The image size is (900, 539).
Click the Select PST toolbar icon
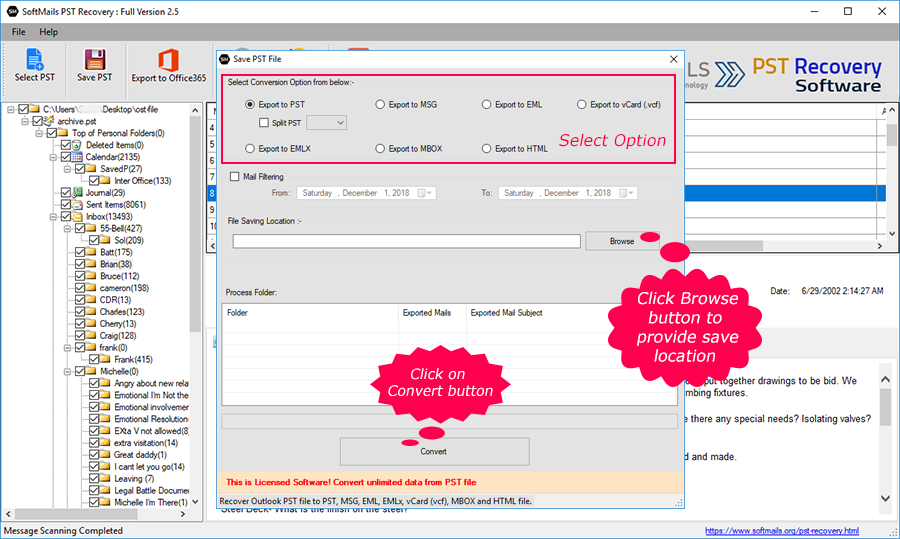(34, 60)
